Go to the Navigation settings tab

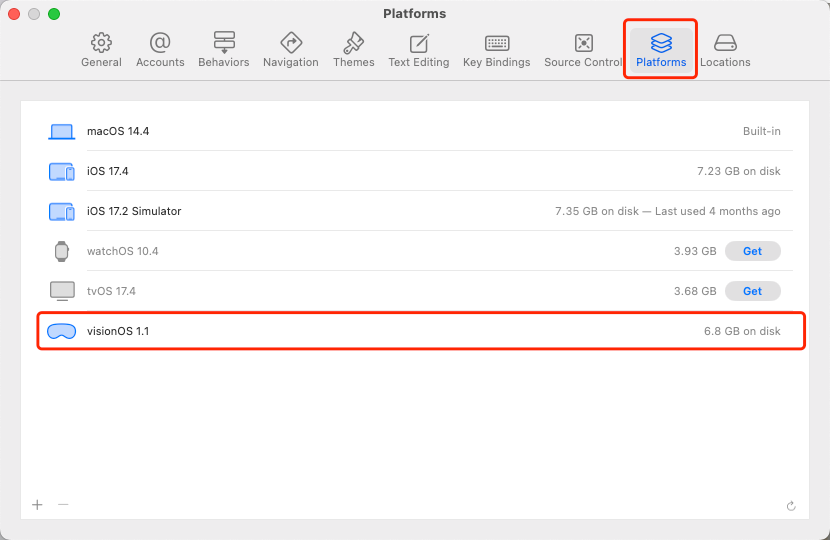tap(291, 50)
